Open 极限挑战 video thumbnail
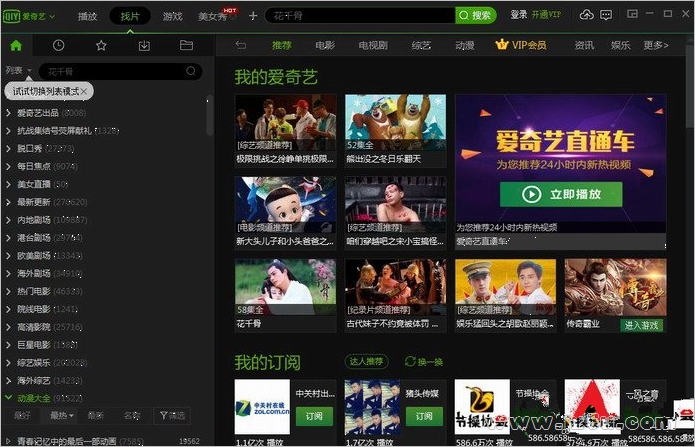The image size is (695, 447). [x=285, y=123]
